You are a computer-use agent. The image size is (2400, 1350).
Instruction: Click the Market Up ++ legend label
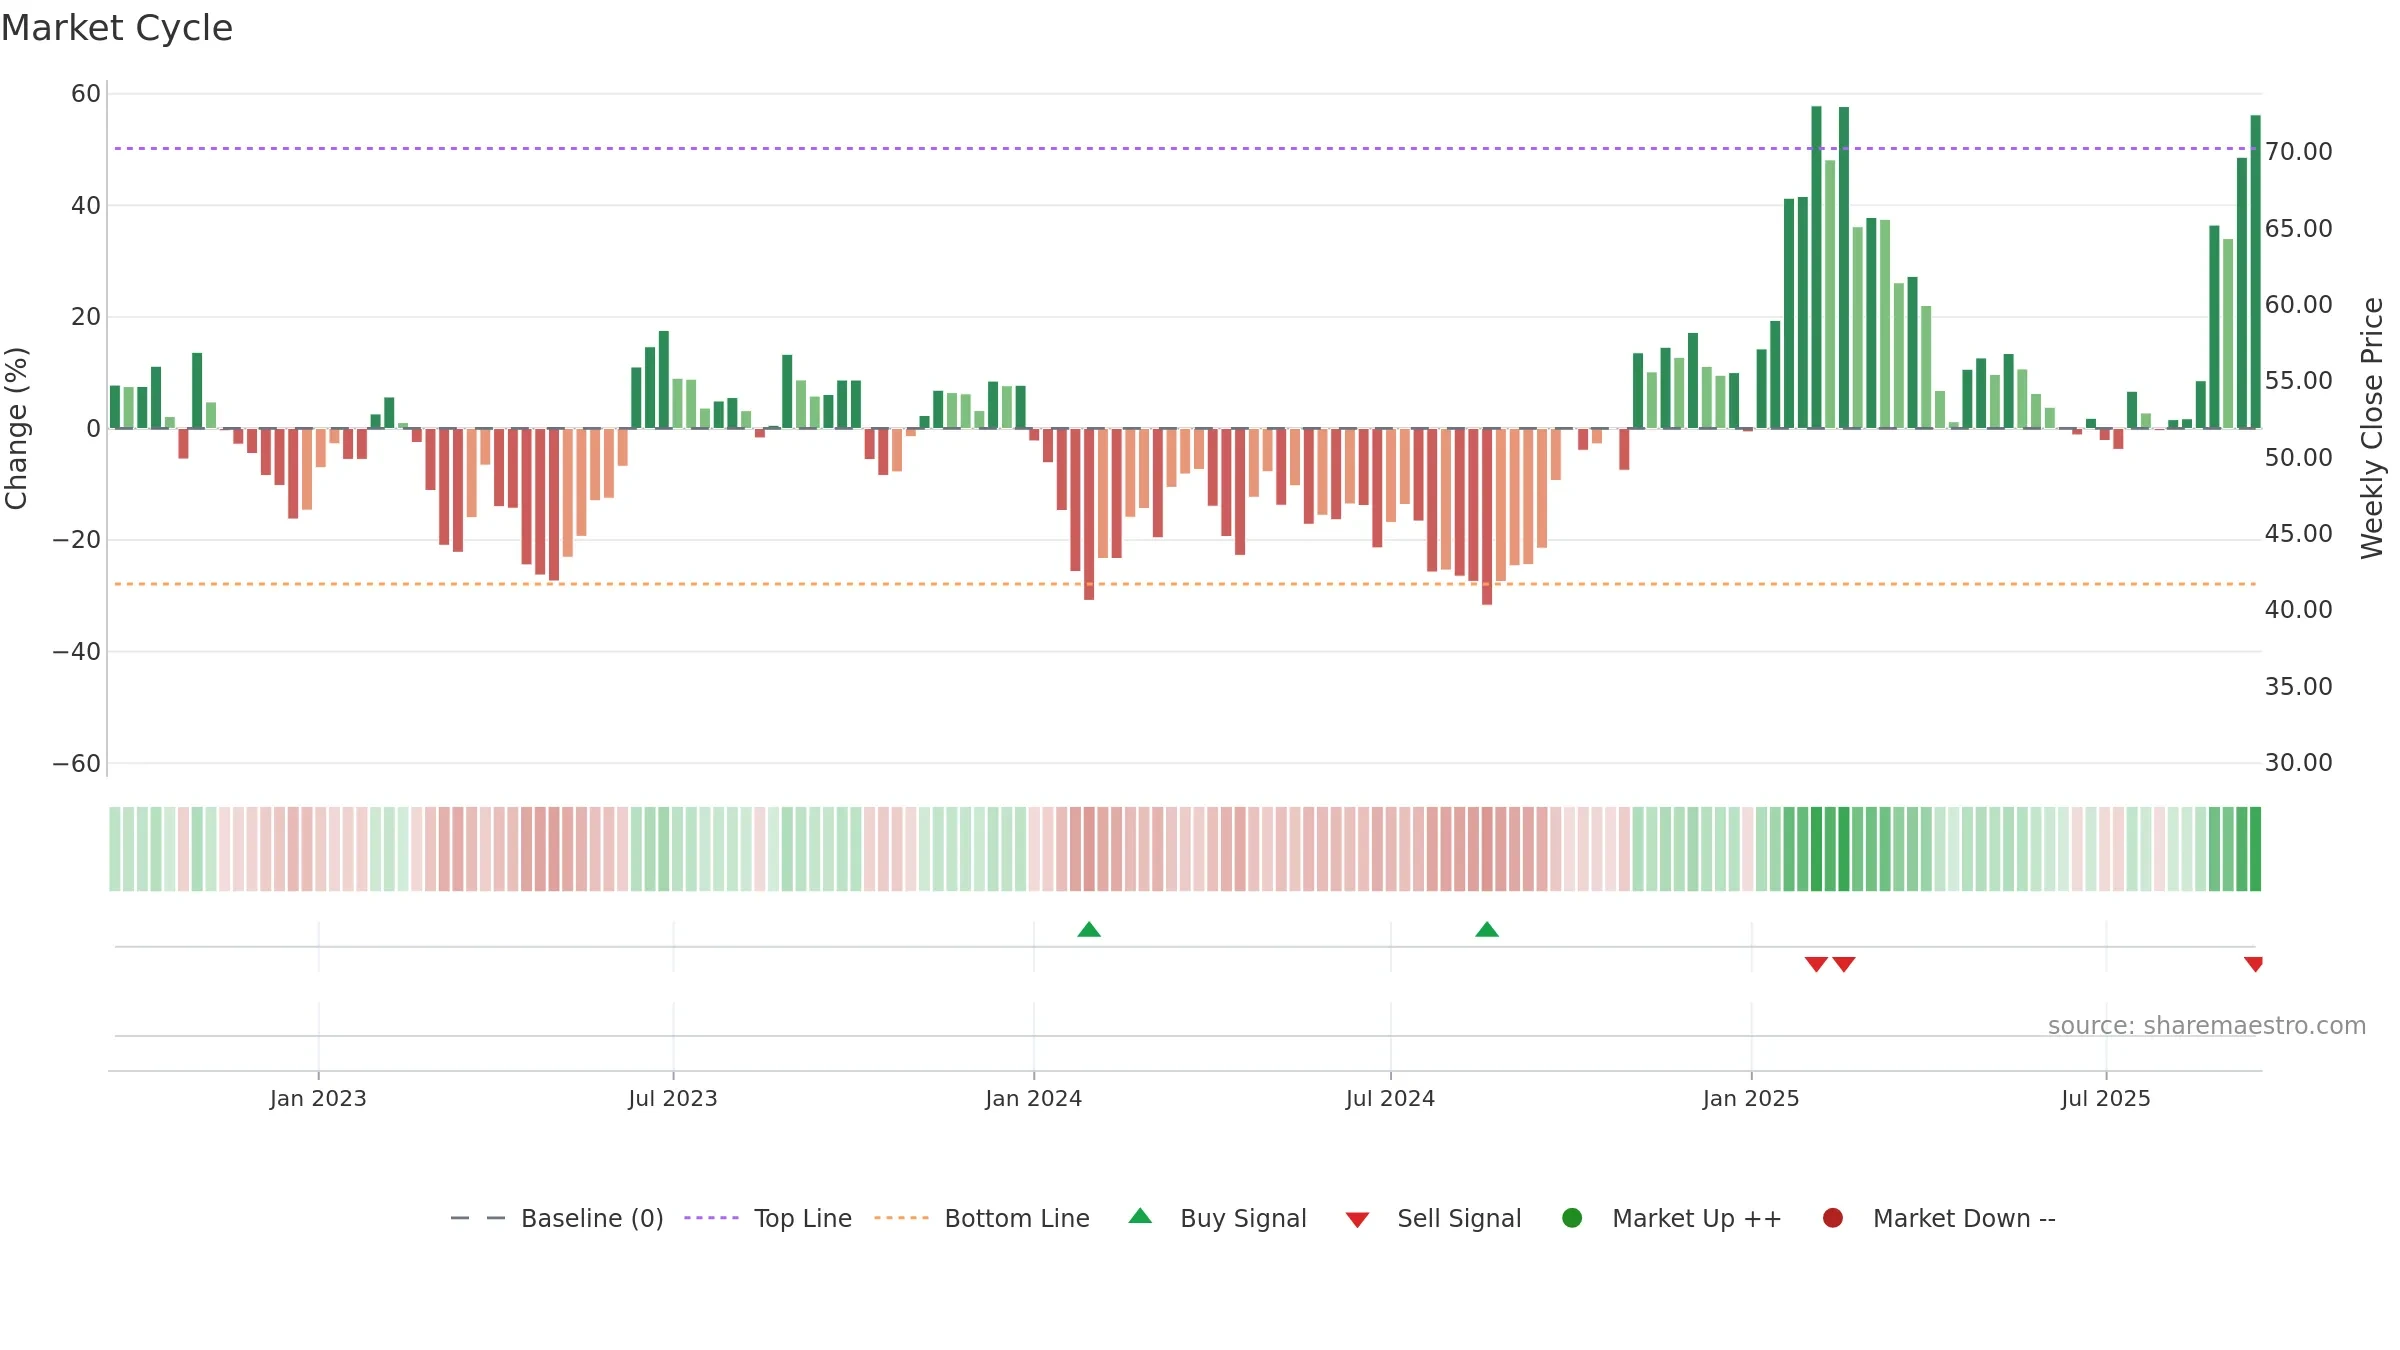(x=1697, y=1218)
